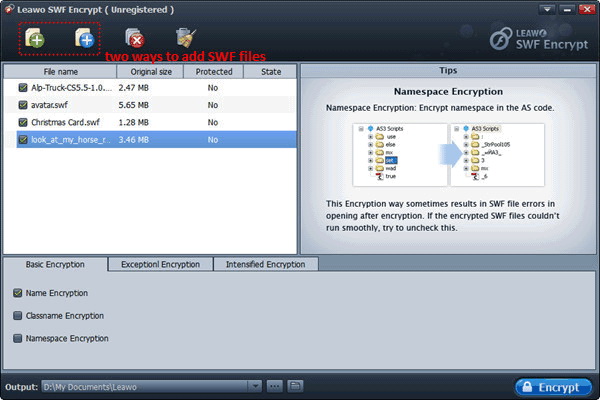This screenshot has width=600, height=400.
Task: Open the Intensified Encryption tab
Action: [266, 264]
